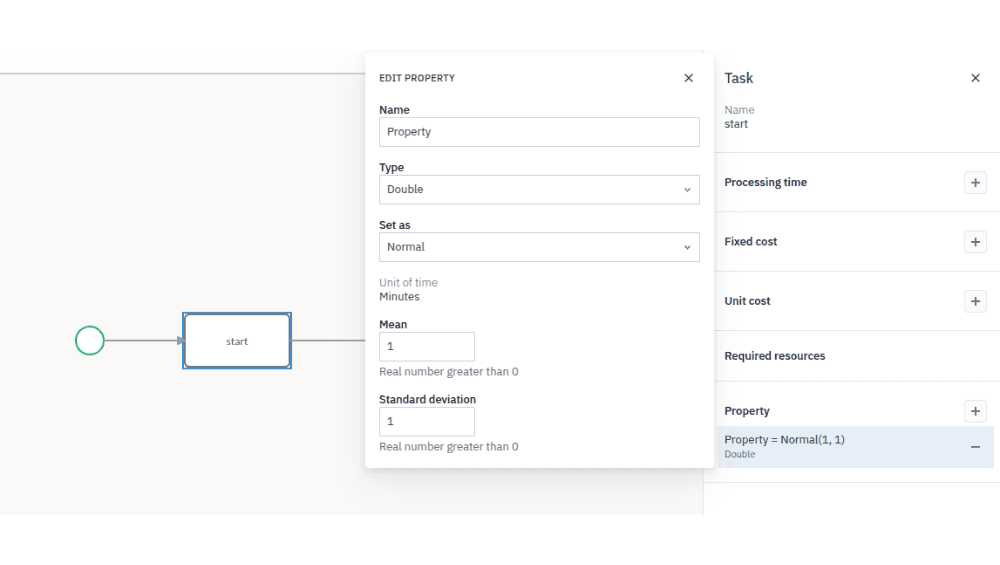Image resolution: width=1000 pixels, height=565 pixels.
Task: Click the task name "start" in Task panel
Action: 736,124
